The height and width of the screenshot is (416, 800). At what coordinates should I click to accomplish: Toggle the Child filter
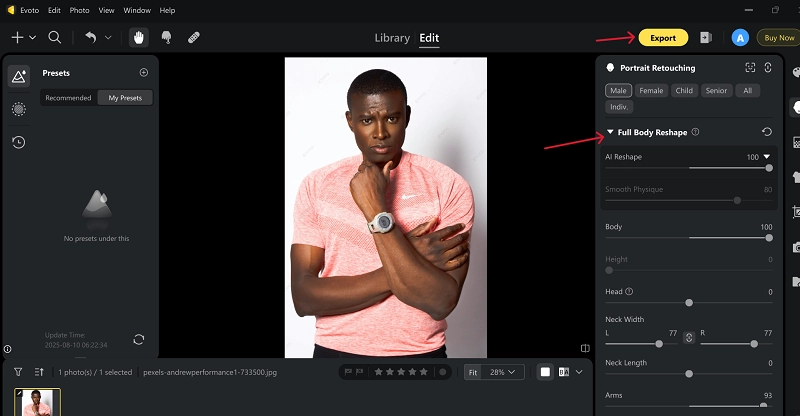point(684,90)
